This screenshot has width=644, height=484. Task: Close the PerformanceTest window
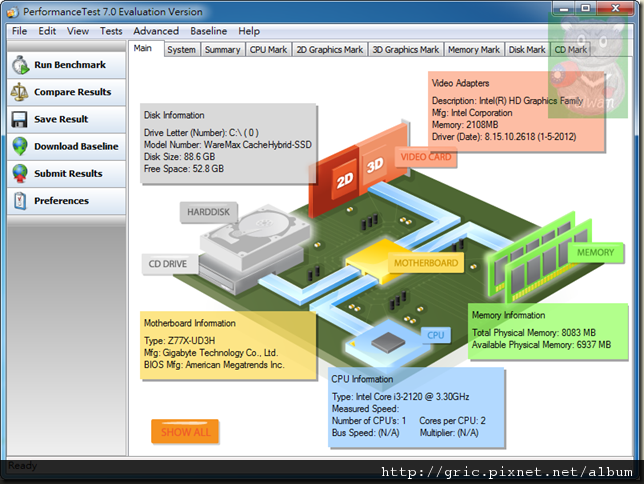coord(615,8)
